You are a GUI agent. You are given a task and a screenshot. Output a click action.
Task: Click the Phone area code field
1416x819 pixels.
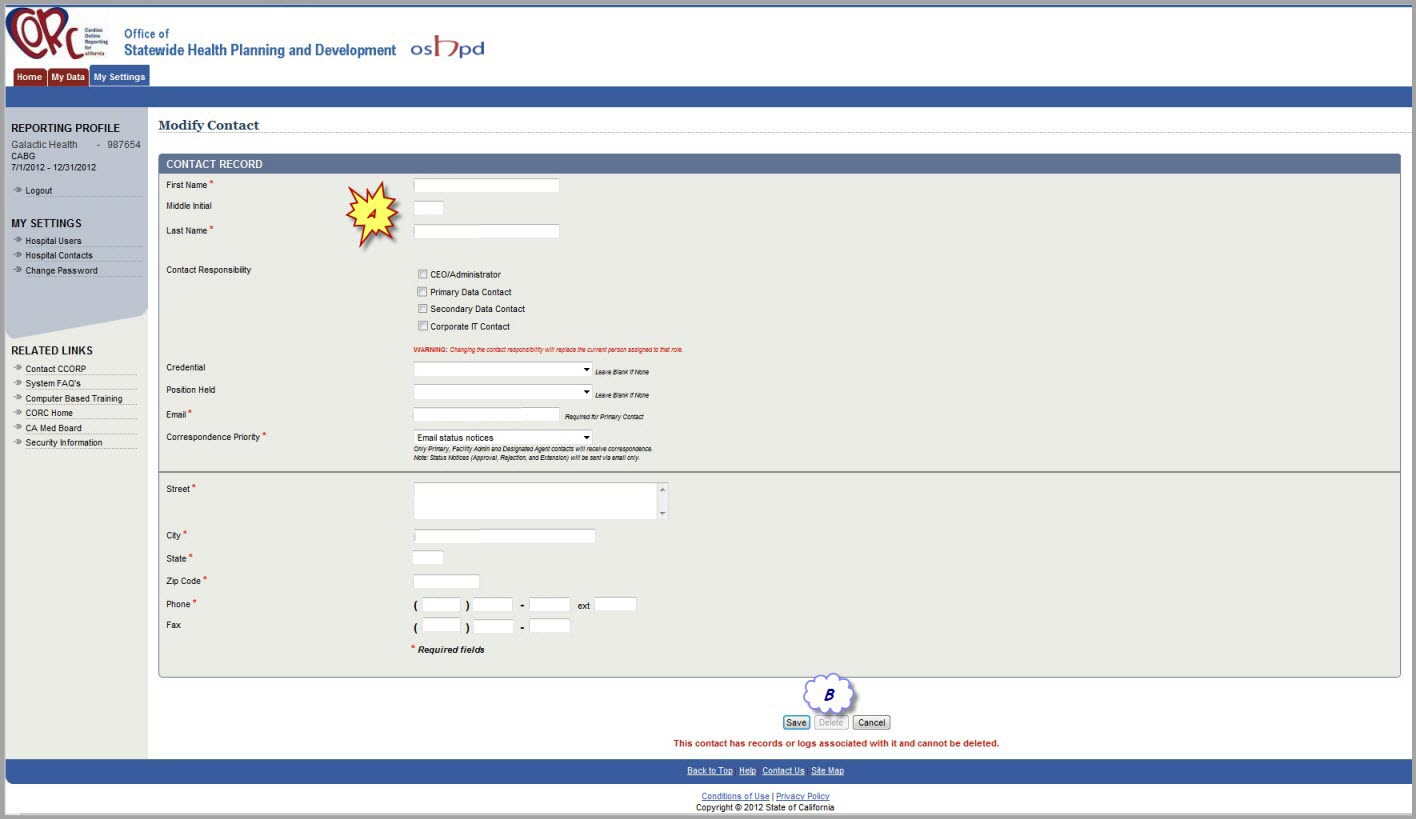pyautogui.click(x=441, y=605)
